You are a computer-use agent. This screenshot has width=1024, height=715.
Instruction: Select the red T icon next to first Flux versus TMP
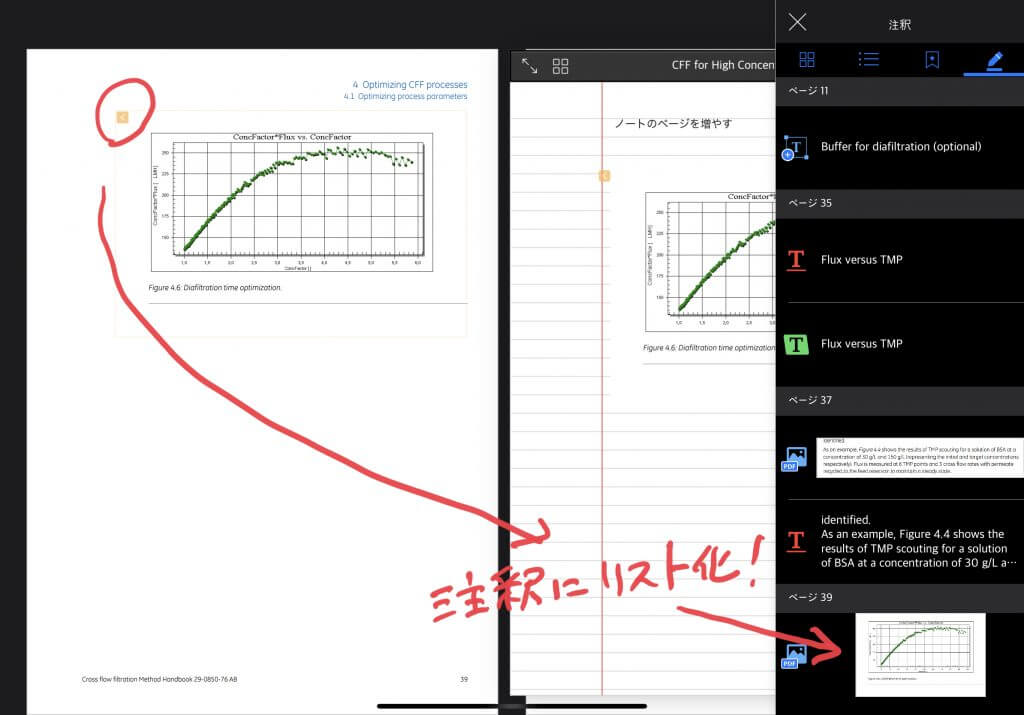796,260
